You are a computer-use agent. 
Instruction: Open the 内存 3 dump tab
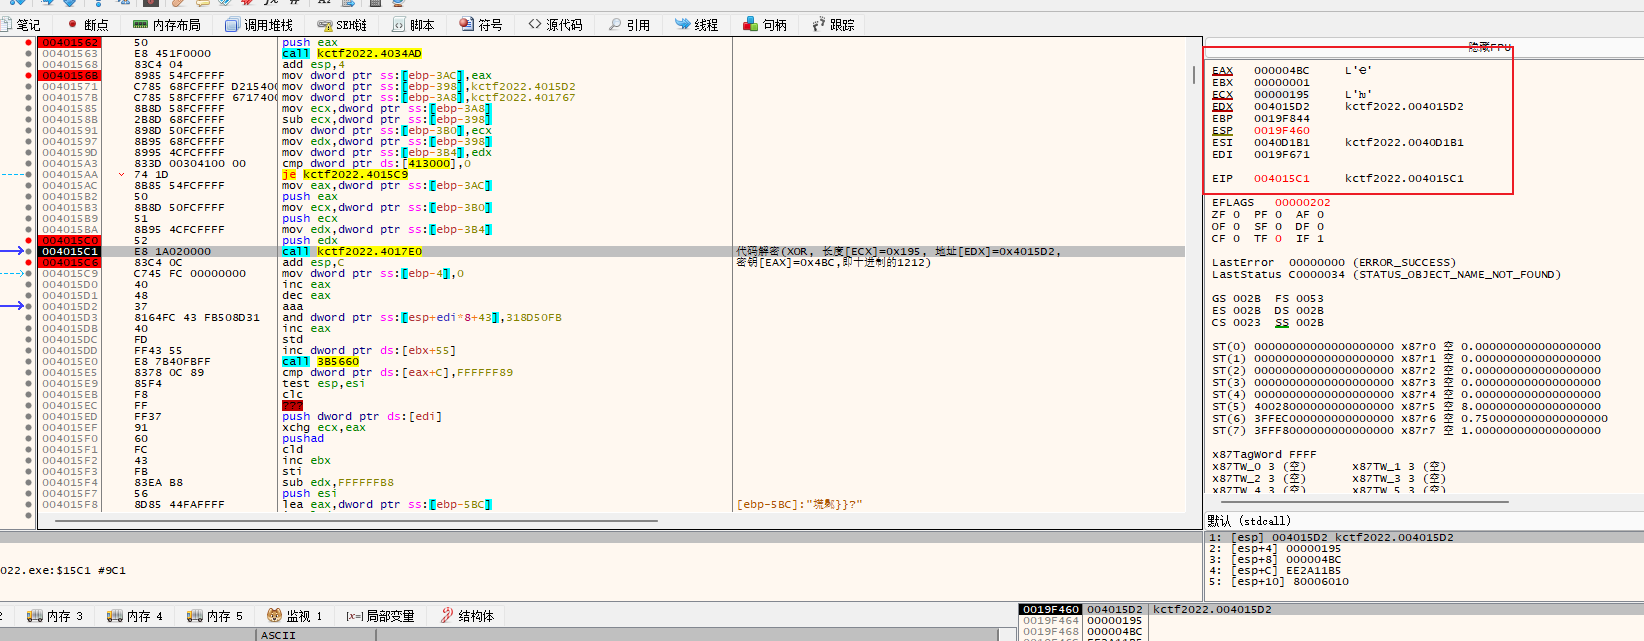(x=55, y=616)
